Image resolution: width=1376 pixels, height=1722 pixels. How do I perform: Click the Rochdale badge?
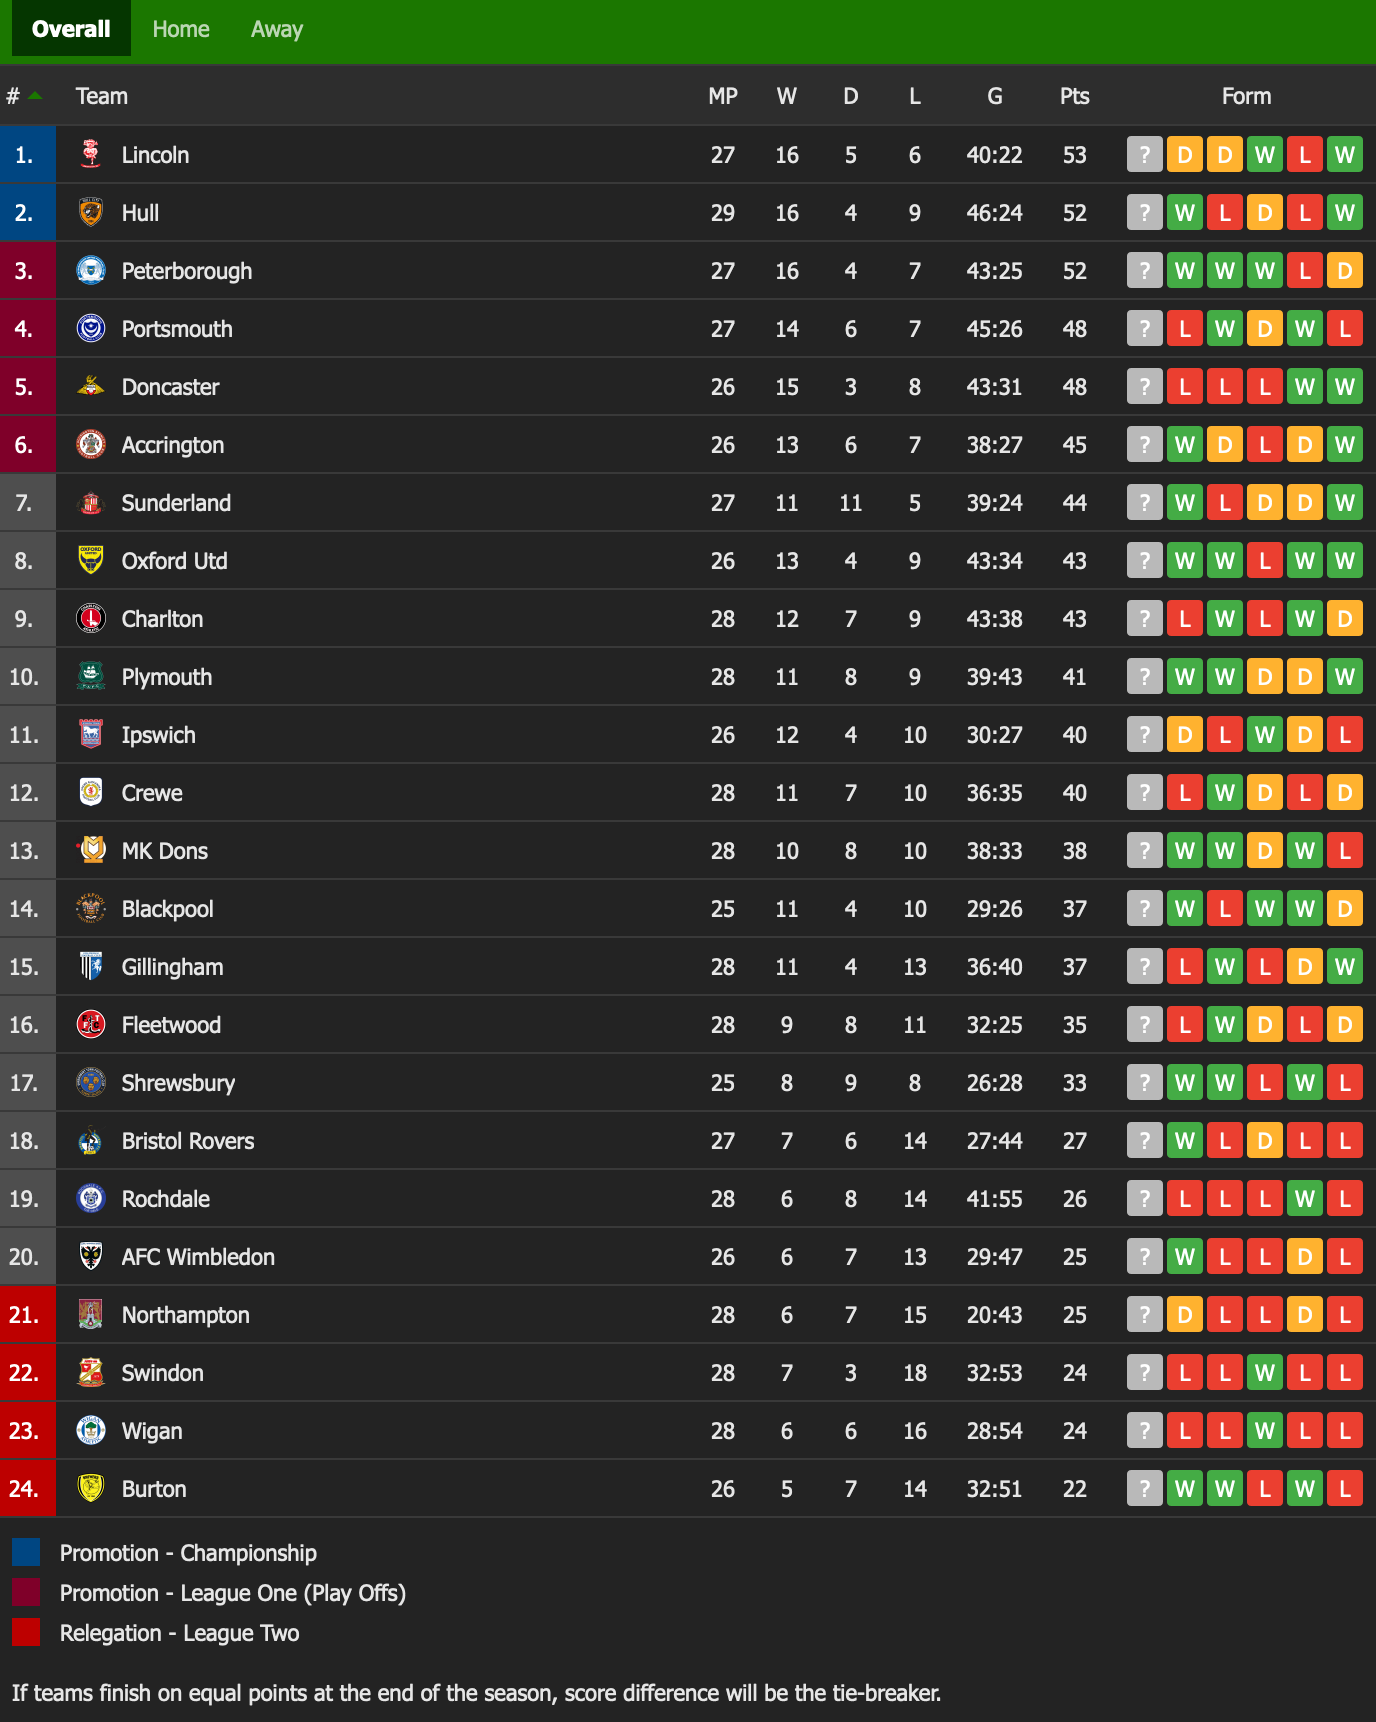(x=90, y=1199)
